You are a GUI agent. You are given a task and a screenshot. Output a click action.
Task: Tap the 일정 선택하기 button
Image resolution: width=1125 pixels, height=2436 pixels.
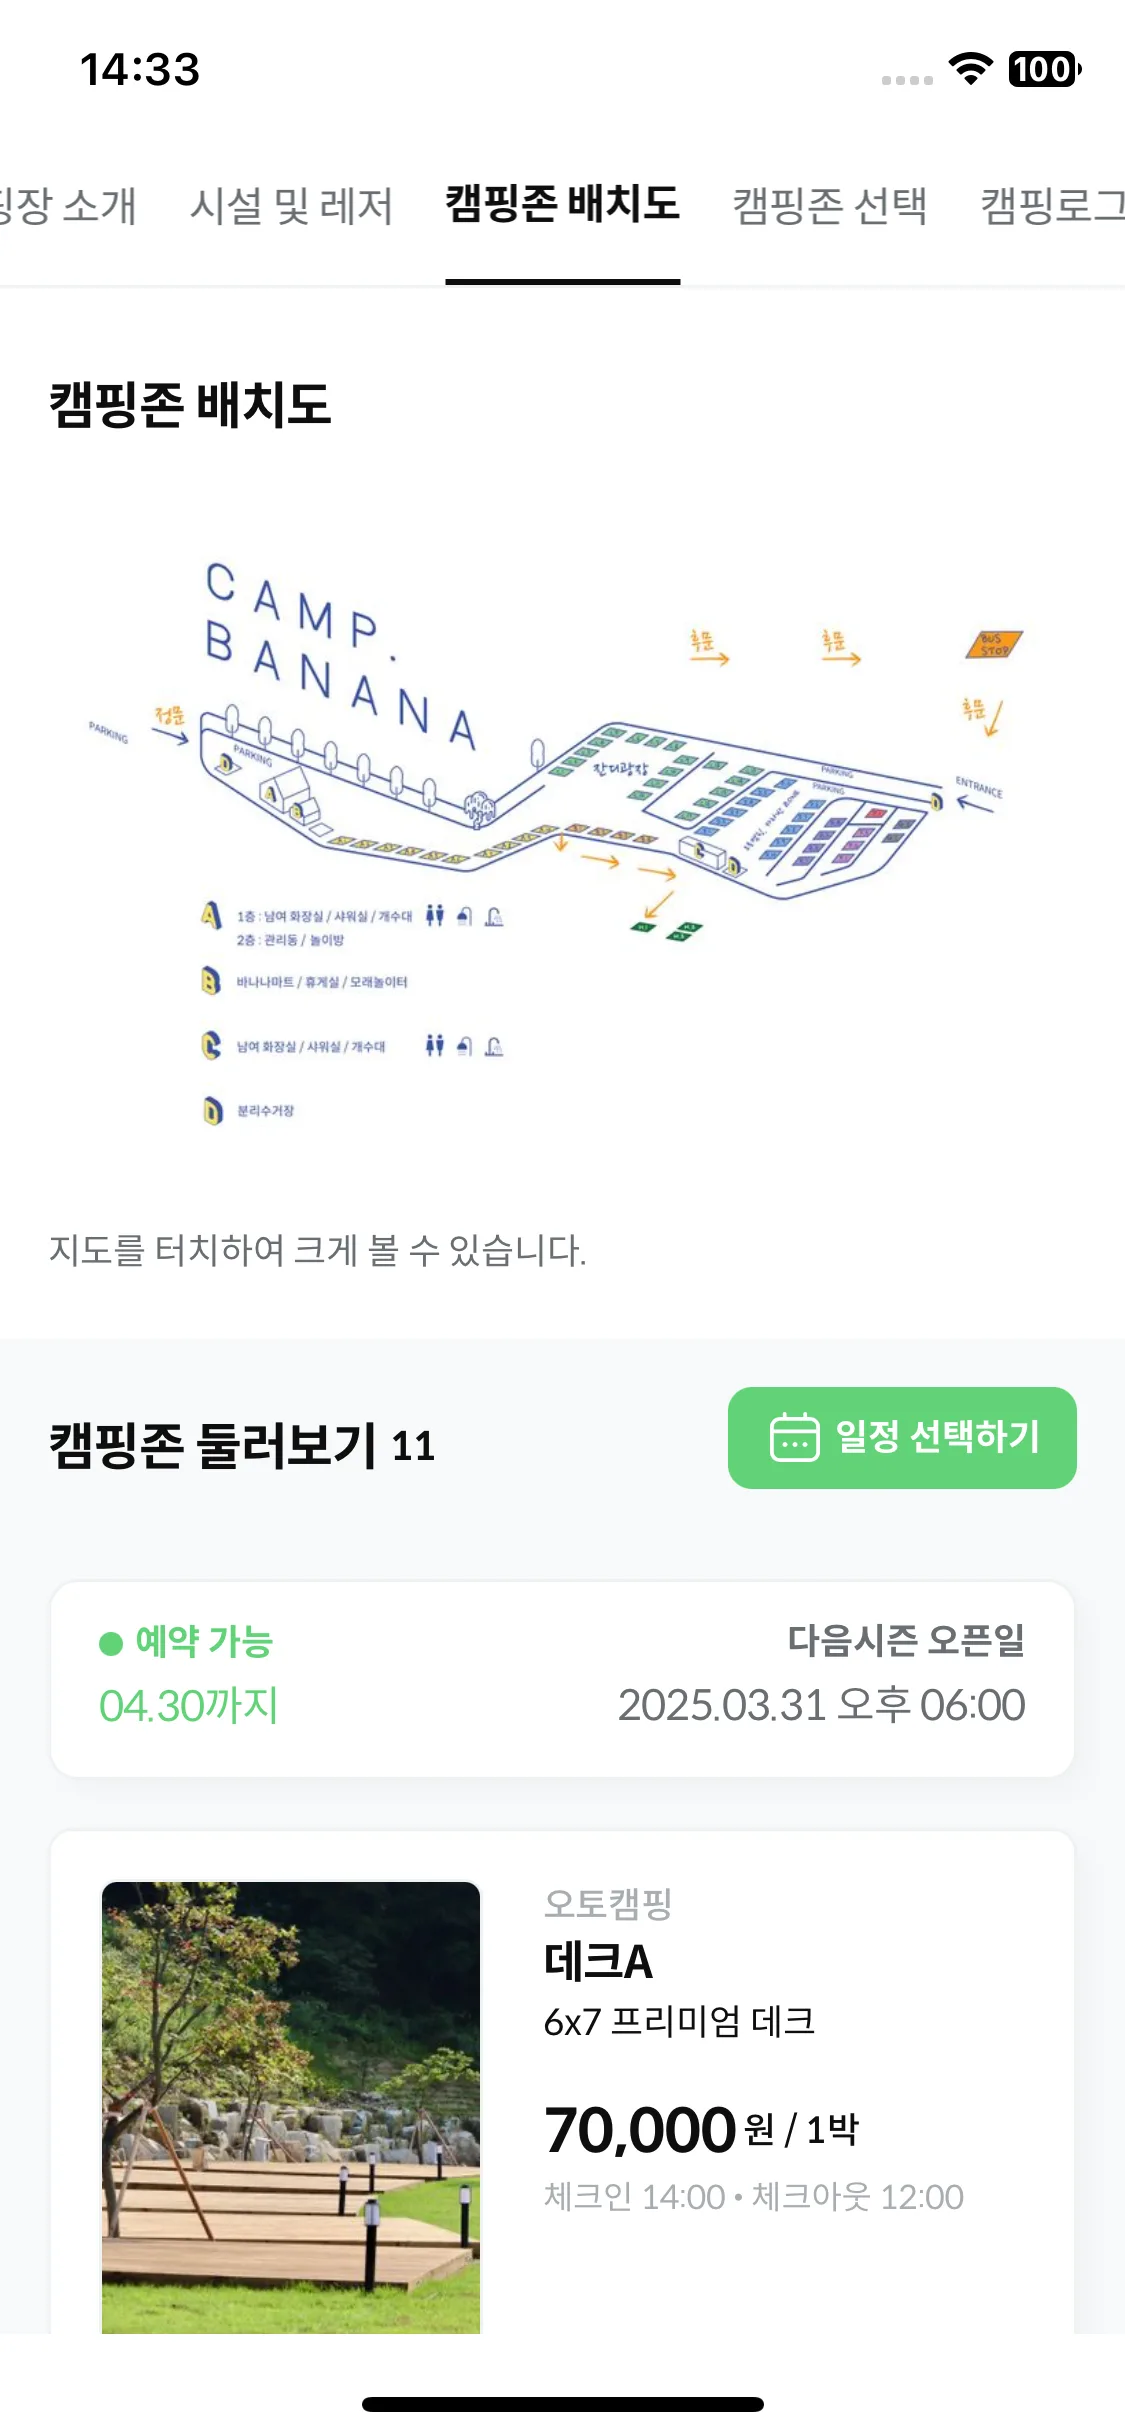(x=902, y=1437)
